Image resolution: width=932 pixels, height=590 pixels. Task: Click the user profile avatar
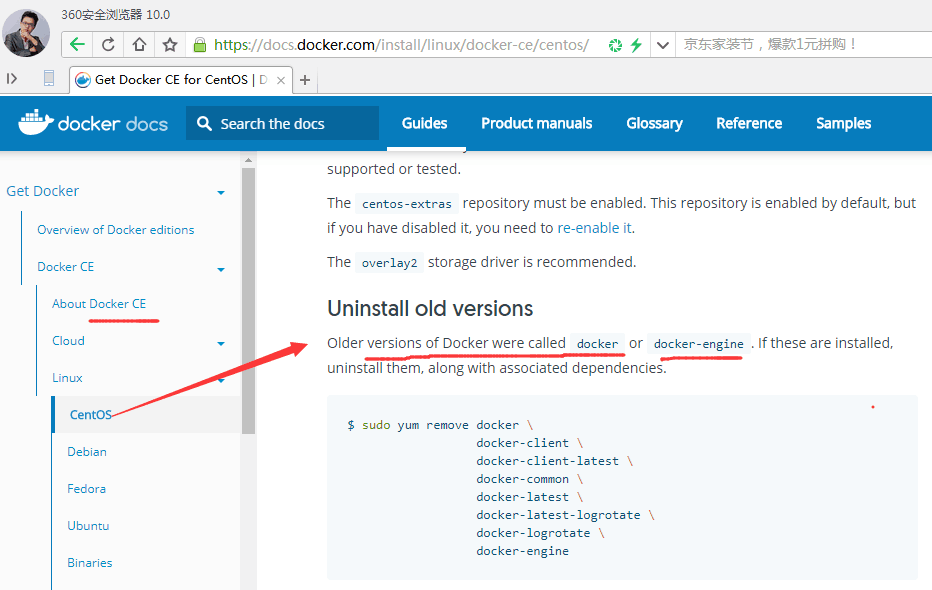(x=27, y=33)
